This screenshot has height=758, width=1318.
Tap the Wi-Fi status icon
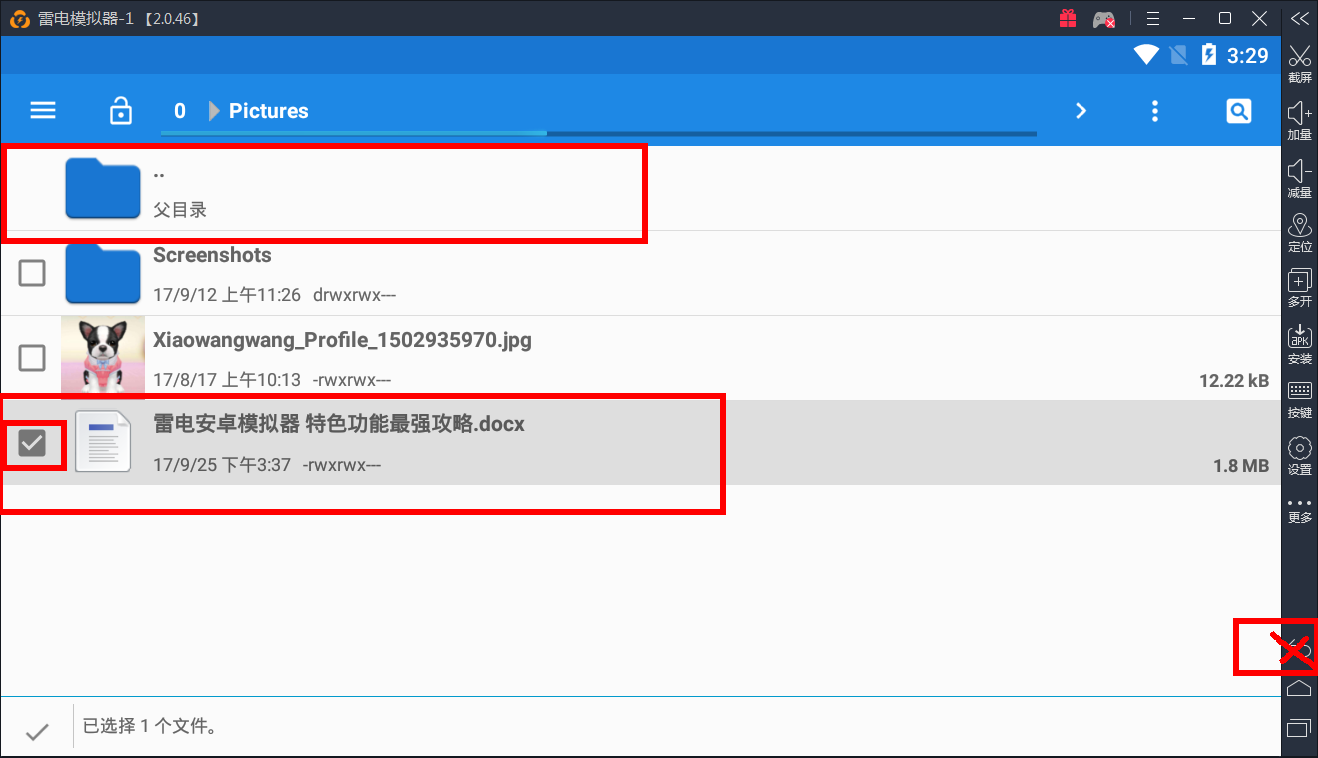click(x=1146, y=55)
